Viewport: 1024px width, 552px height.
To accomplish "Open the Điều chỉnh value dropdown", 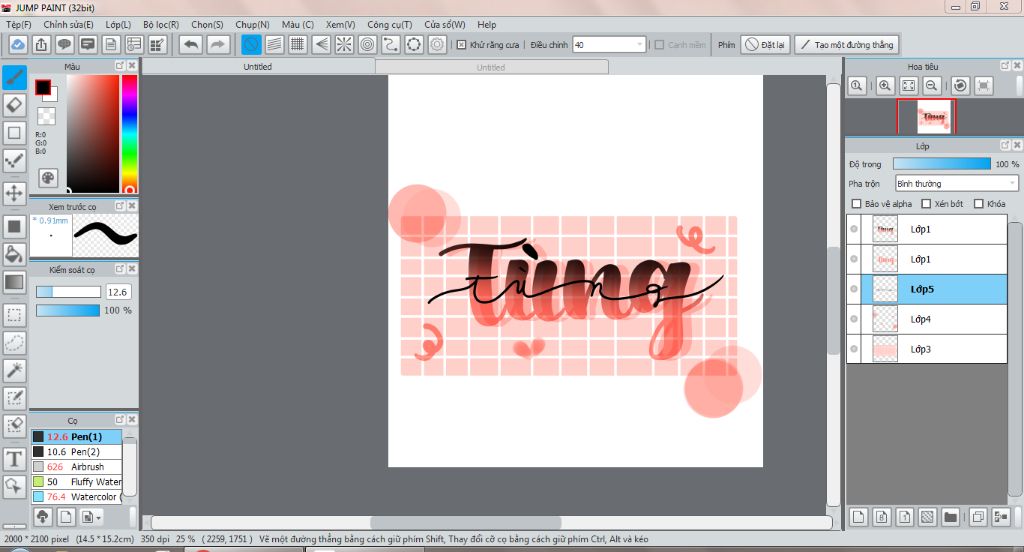I will tap(640, 44).
